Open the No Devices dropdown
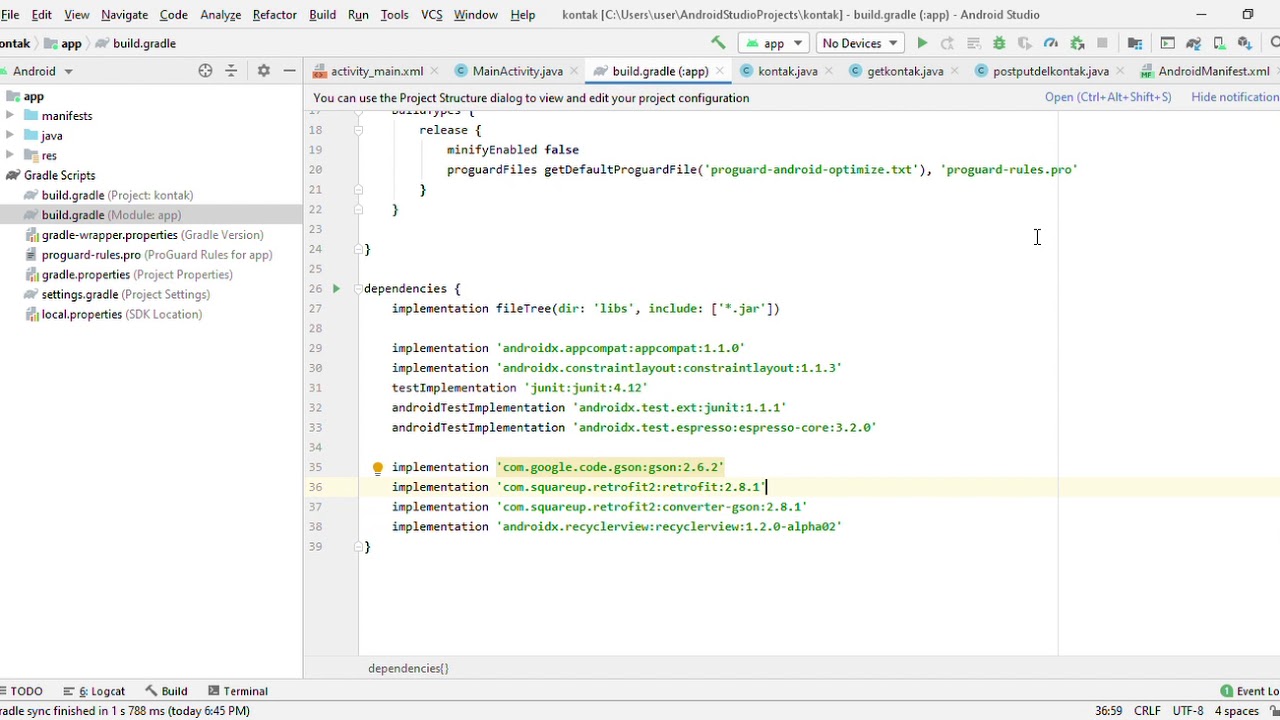This screenshot has height=720, width=1280. (x=860, y=43)
